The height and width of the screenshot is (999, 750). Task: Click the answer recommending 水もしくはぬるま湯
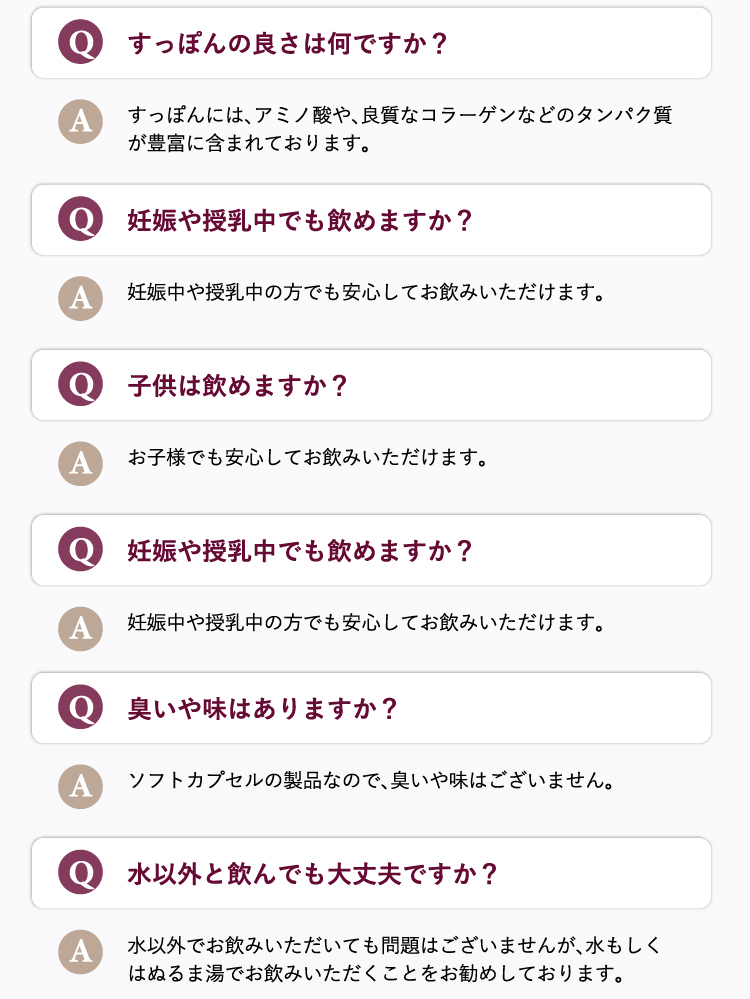394,959
